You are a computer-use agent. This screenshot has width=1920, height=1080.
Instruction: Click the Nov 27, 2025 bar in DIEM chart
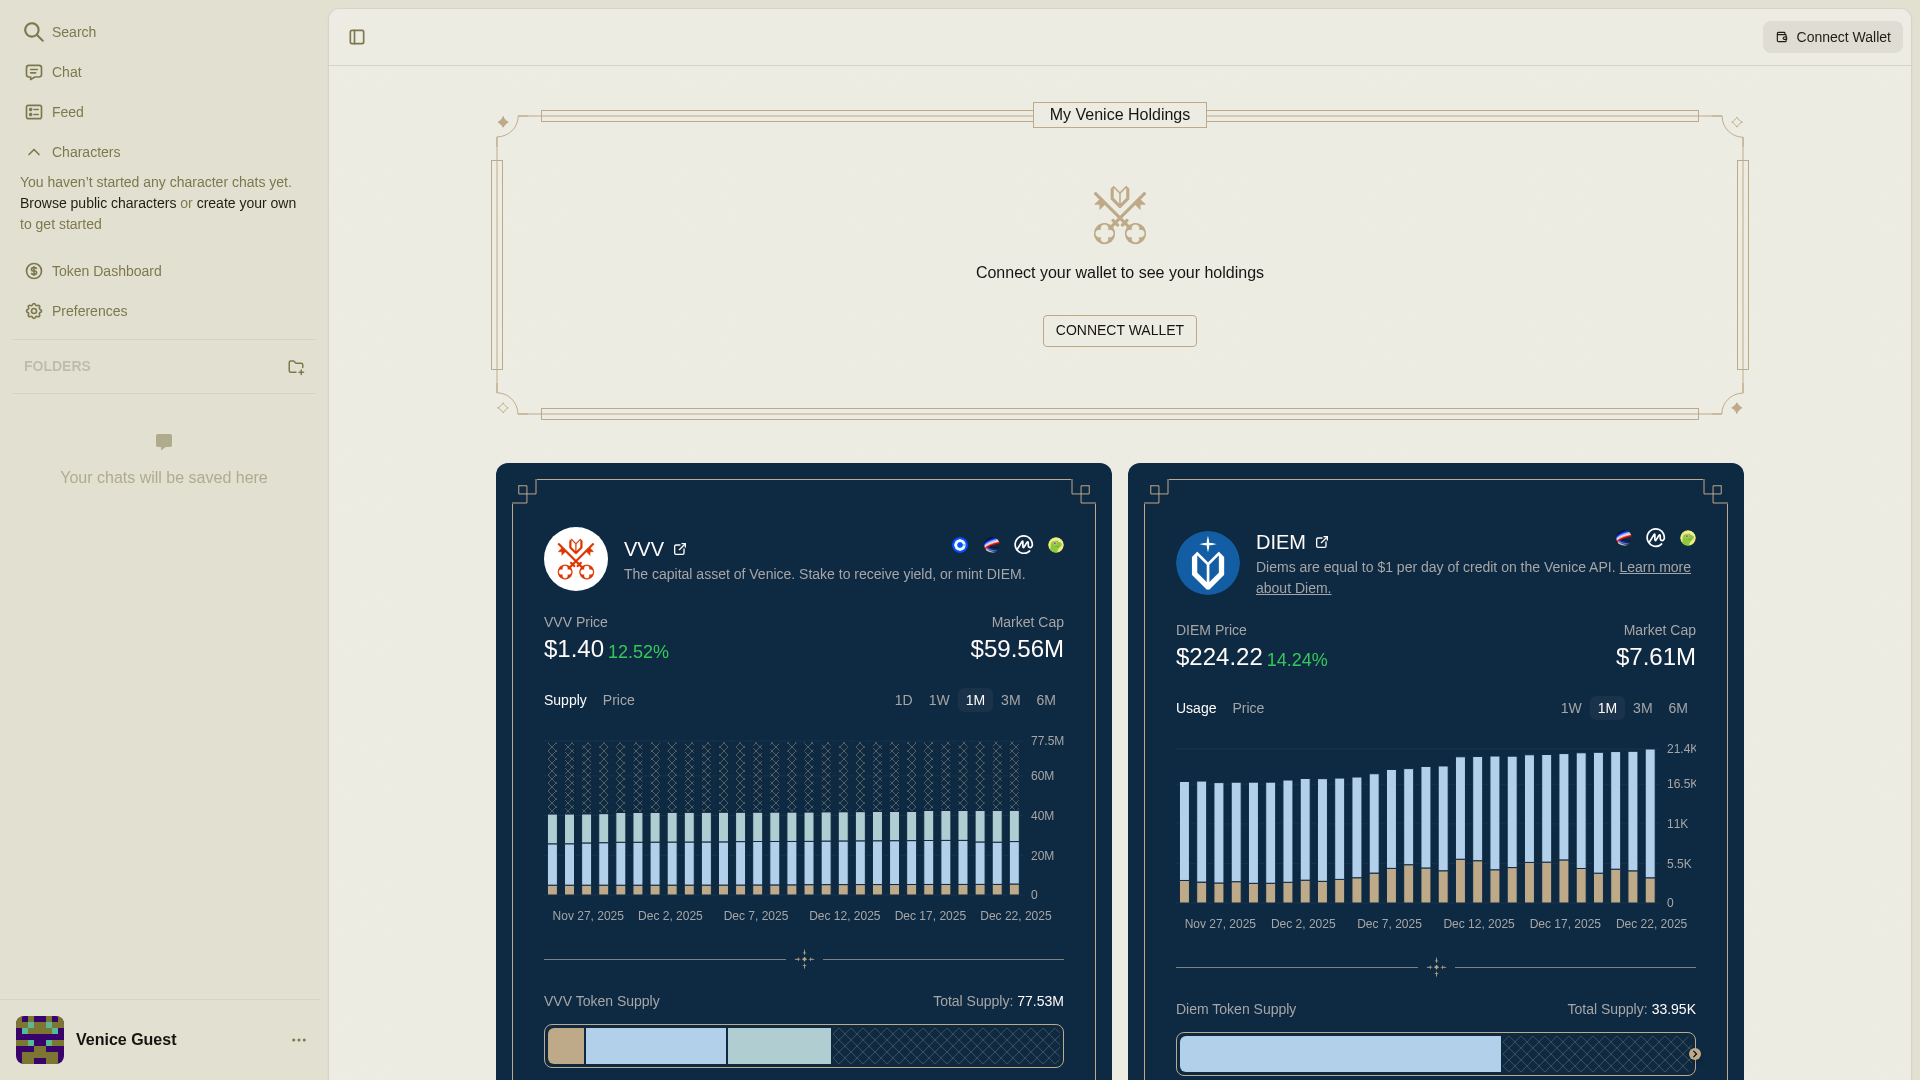pyautogui.click(x=1219, y=843)
